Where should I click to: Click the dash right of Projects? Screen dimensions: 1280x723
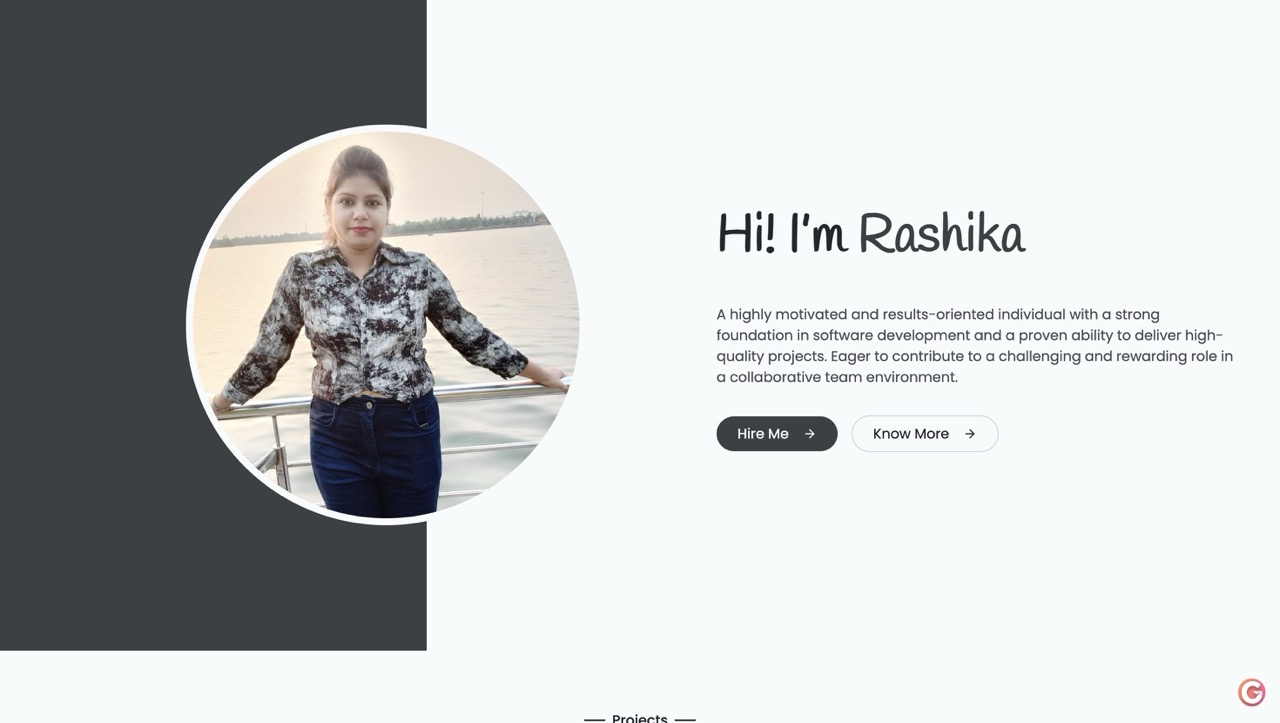pyautogui.click(x=685, y=719)
